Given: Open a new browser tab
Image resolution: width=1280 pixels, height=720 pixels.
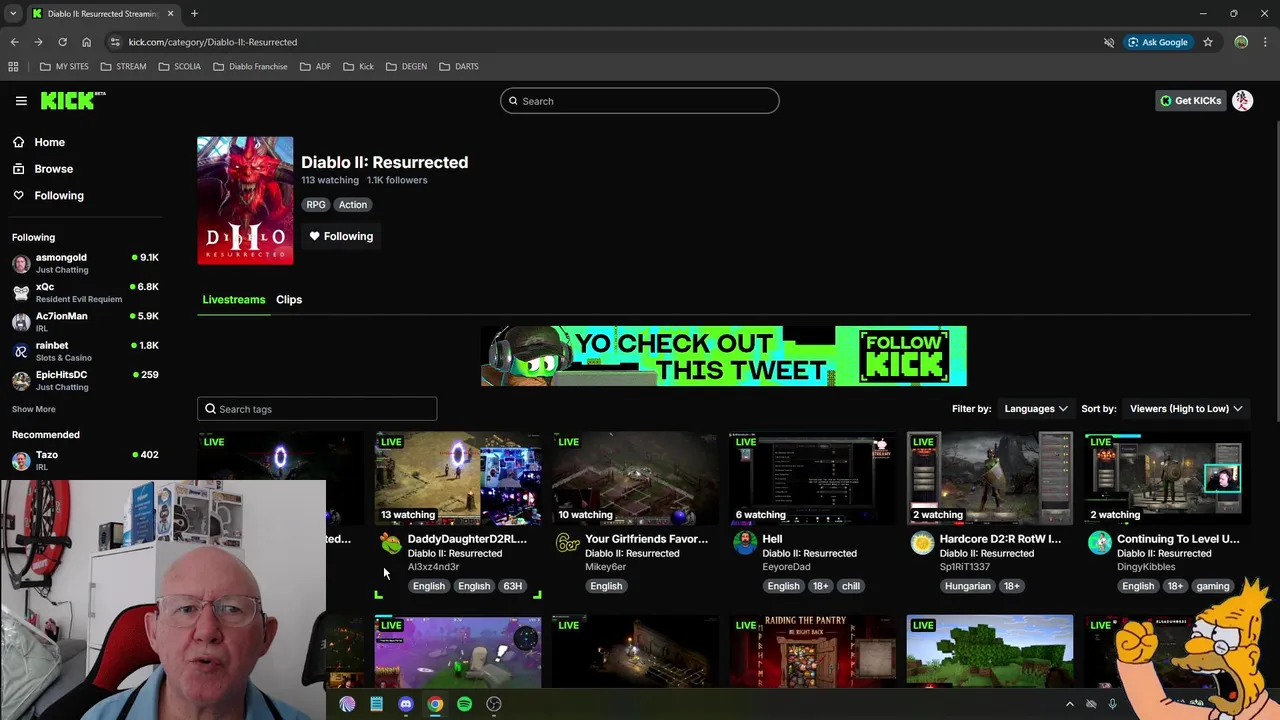Looking at the screenshot, I should [x=194, y=14].
